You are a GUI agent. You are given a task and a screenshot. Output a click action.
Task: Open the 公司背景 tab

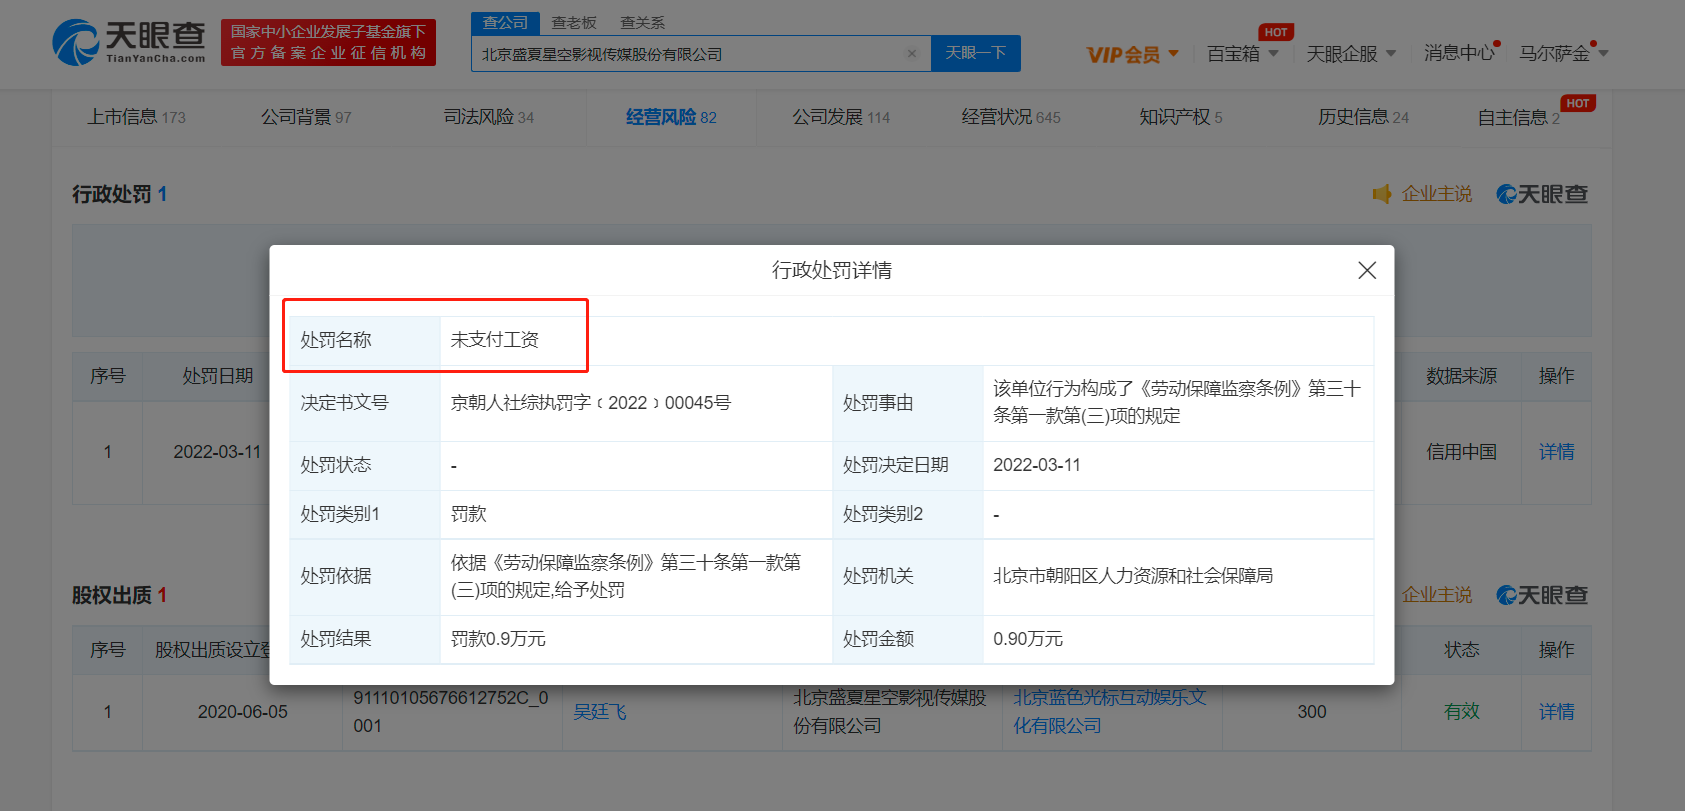(306, 117)
